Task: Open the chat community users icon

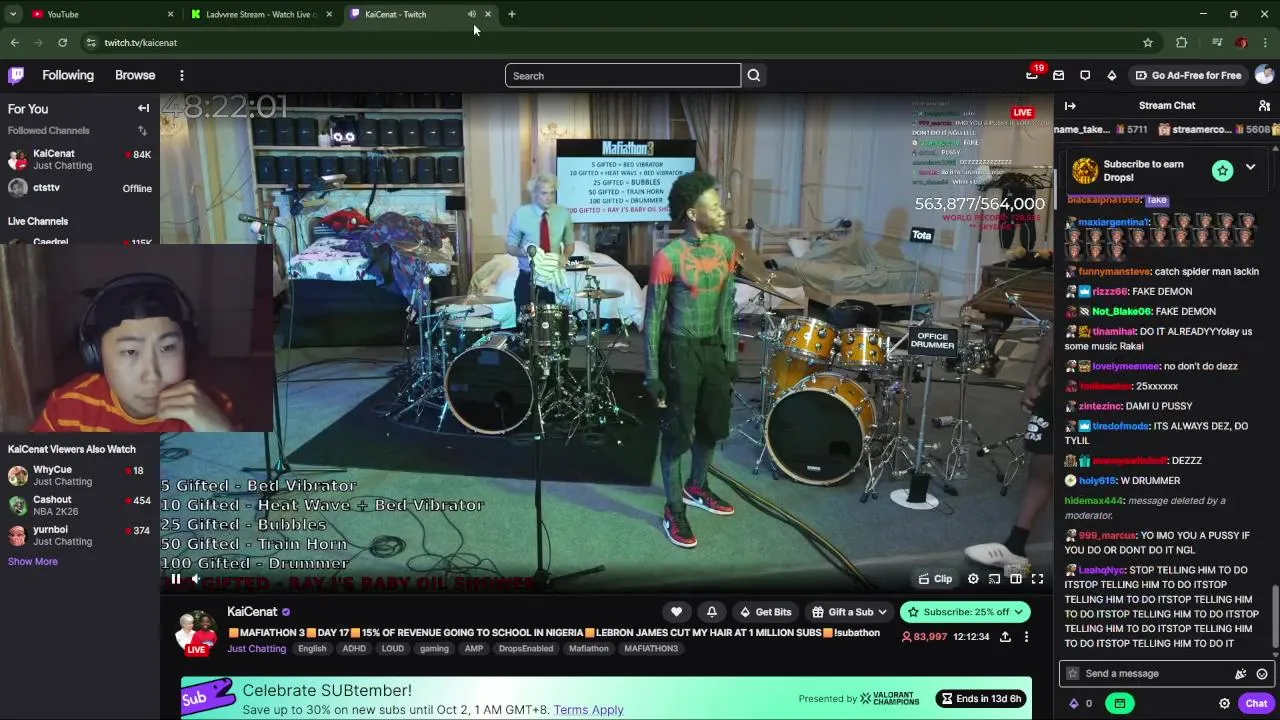Action: click(x=1264, y=105)
